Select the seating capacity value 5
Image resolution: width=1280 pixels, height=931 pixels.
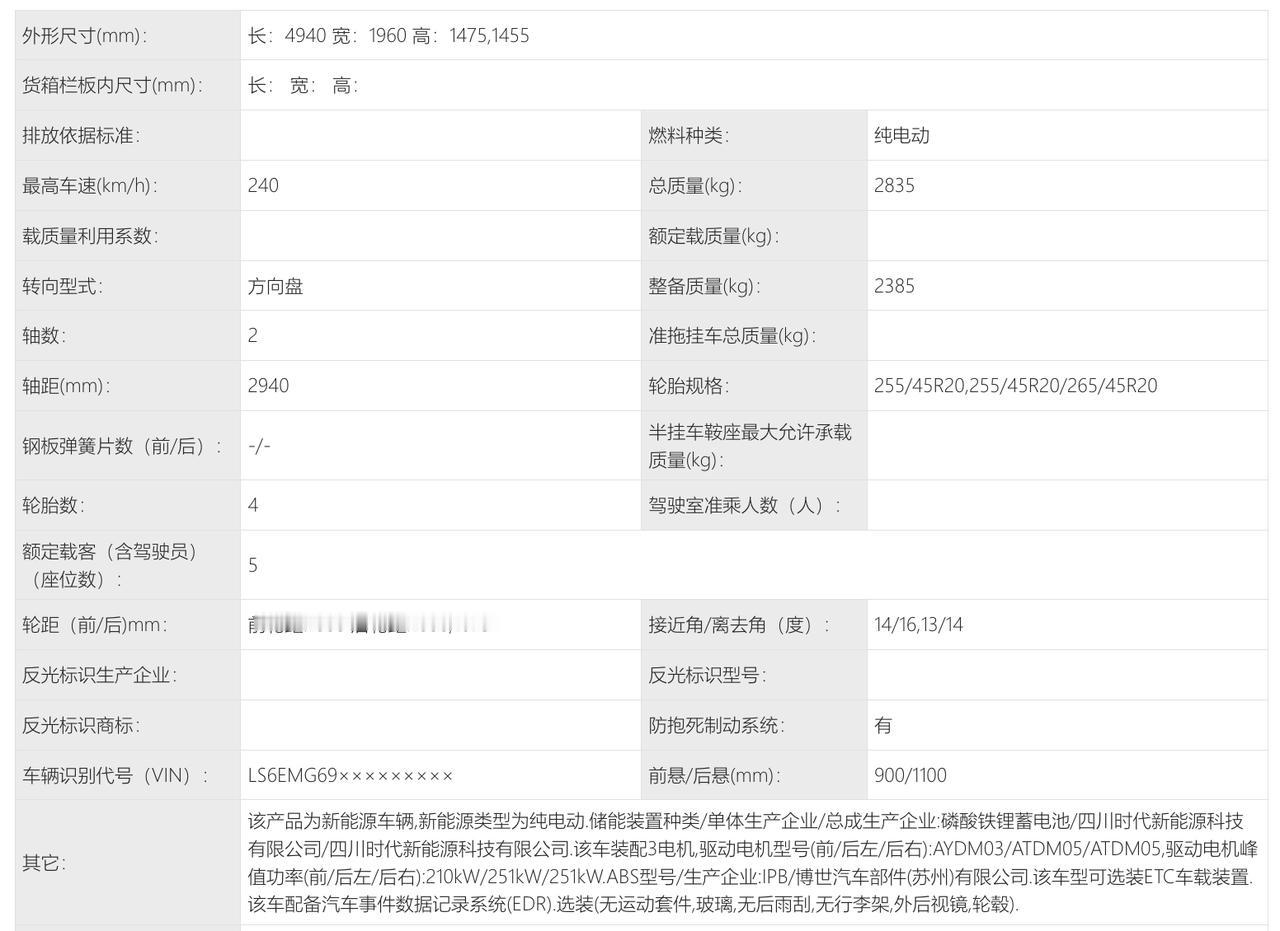point(251,565)
